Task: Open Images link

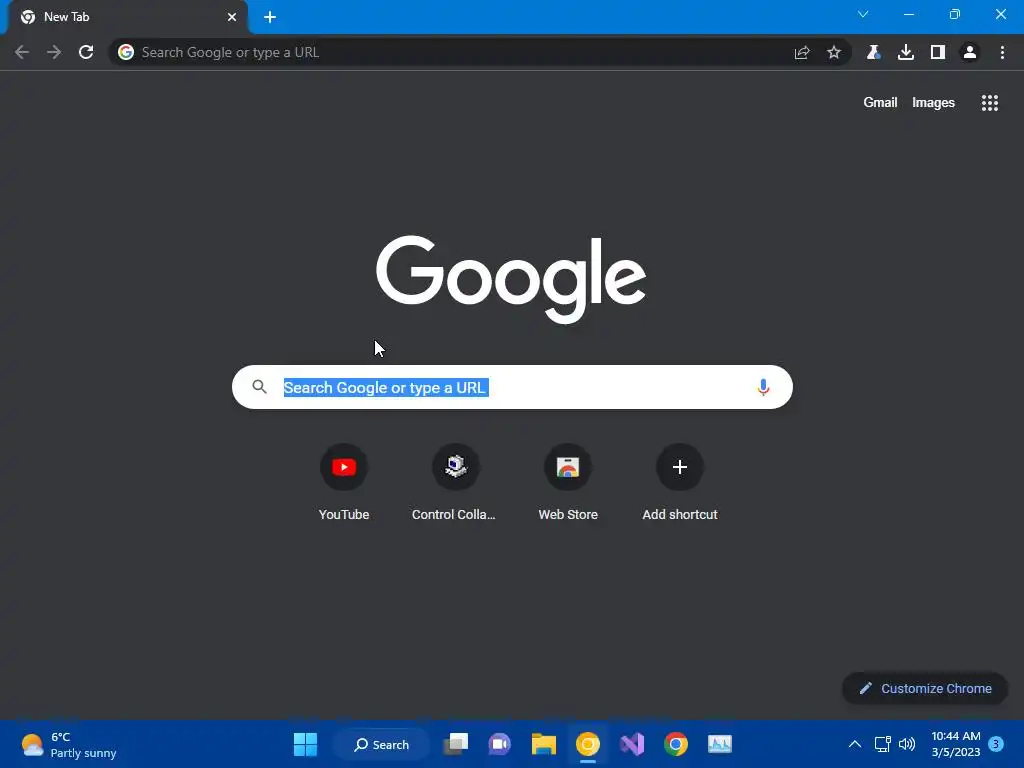Action: pos(933,103)
